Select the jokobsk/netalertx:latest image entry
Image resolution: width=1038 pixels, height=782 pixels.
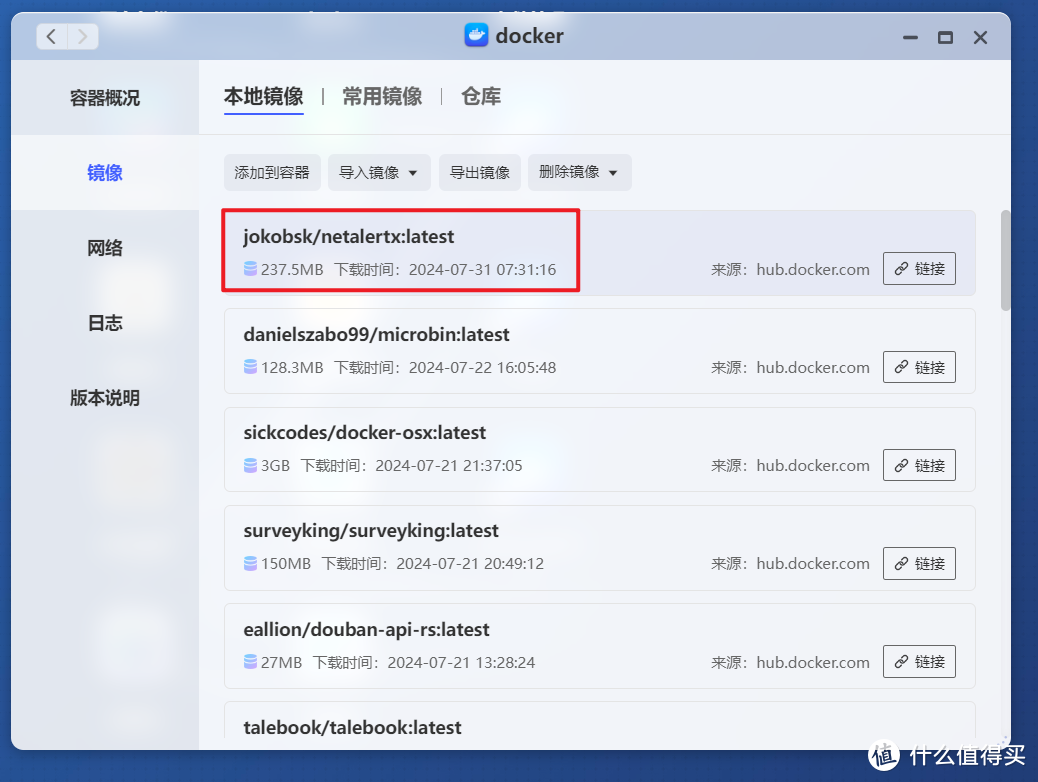pos(400,250)
